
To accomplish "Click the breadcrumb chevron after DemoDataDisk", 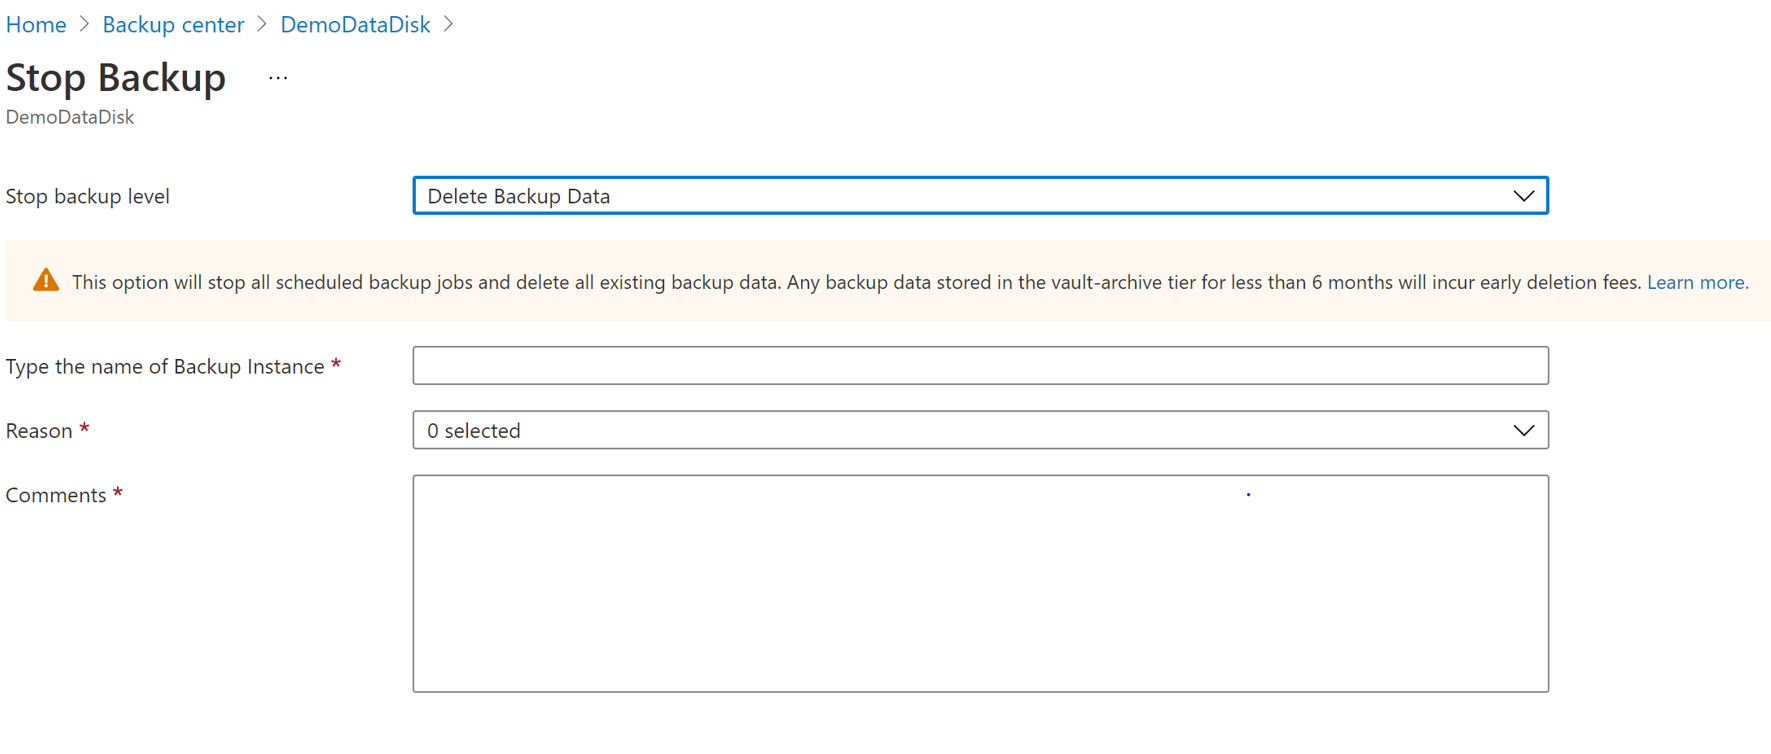I will tap(448, 24).
